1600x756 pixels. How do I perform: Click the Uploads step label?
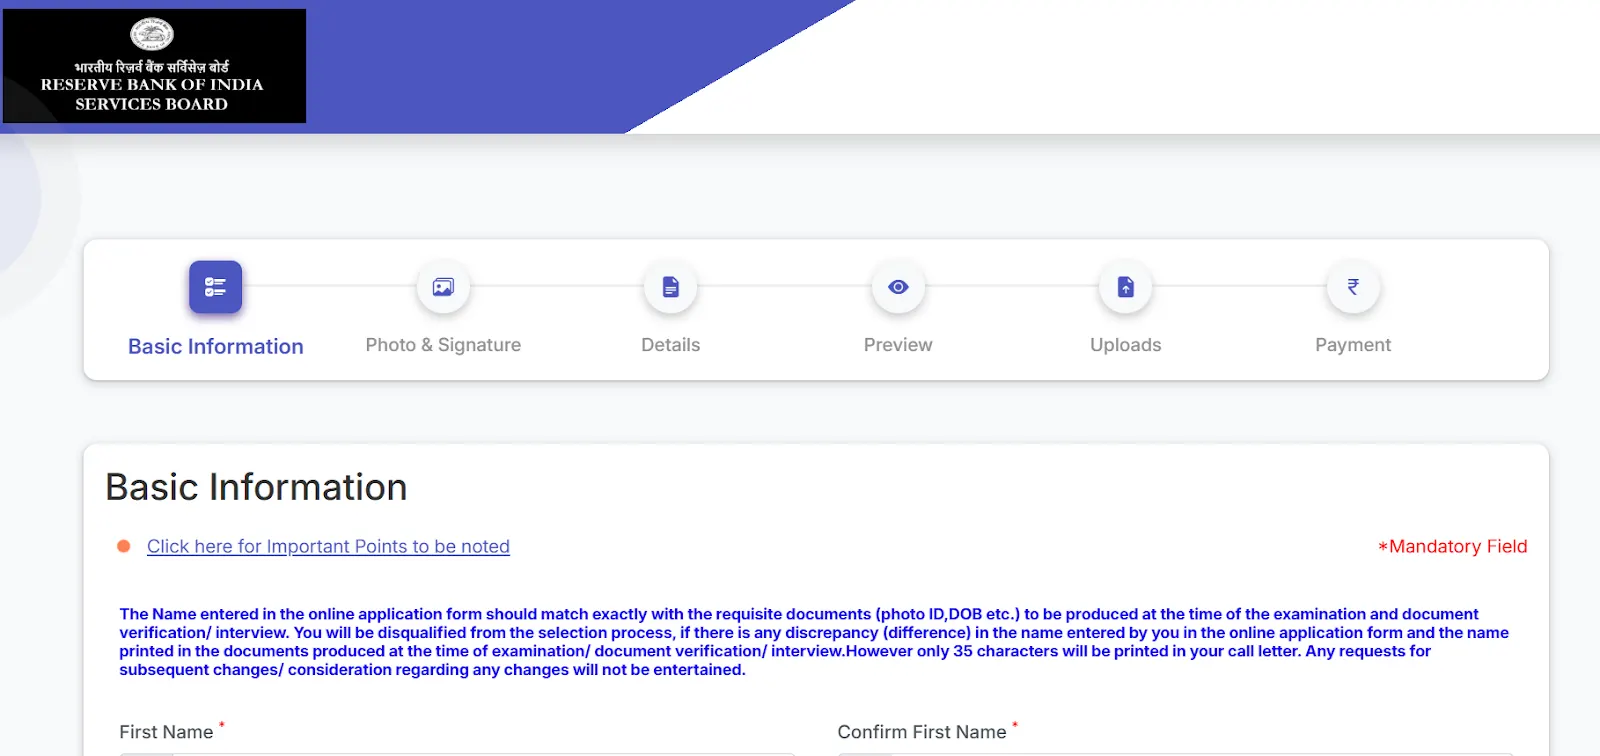point(1124,344)
